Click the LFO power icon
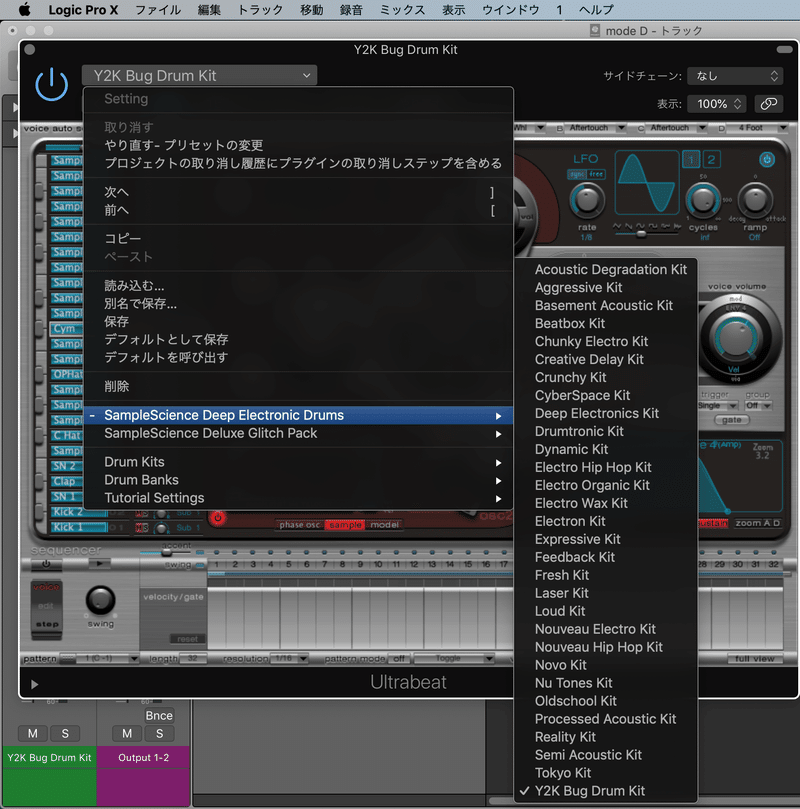The image size is (800, 809). click(766, 158)
